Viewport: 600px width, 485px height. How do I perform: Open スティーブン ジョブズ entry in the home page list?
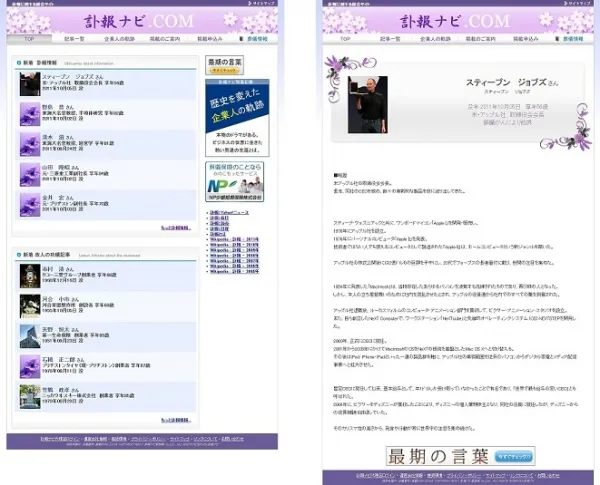[106, 83]
